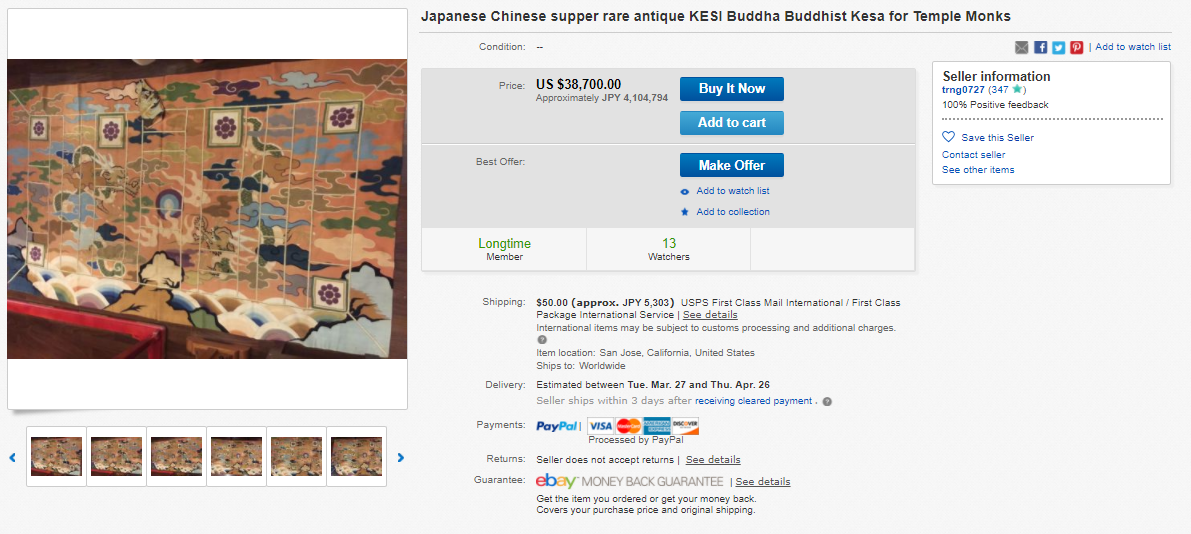
Task: Click the heart icon to save seller
Action: click(948, 137)
